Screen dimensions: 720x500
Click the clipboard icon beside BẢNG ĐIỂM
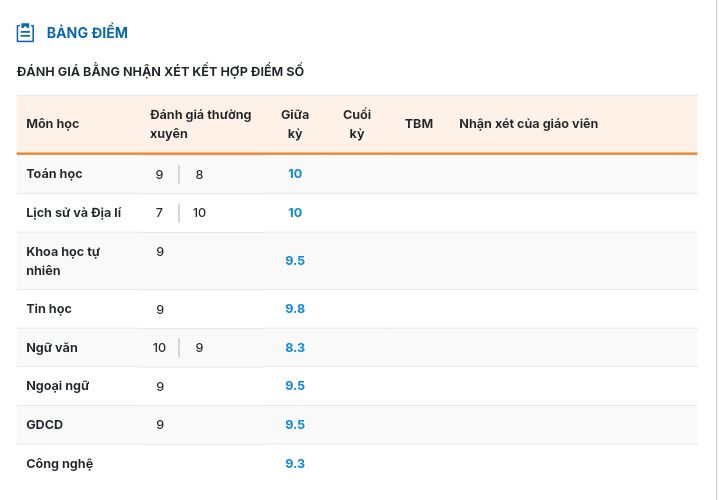pos(26,33)
